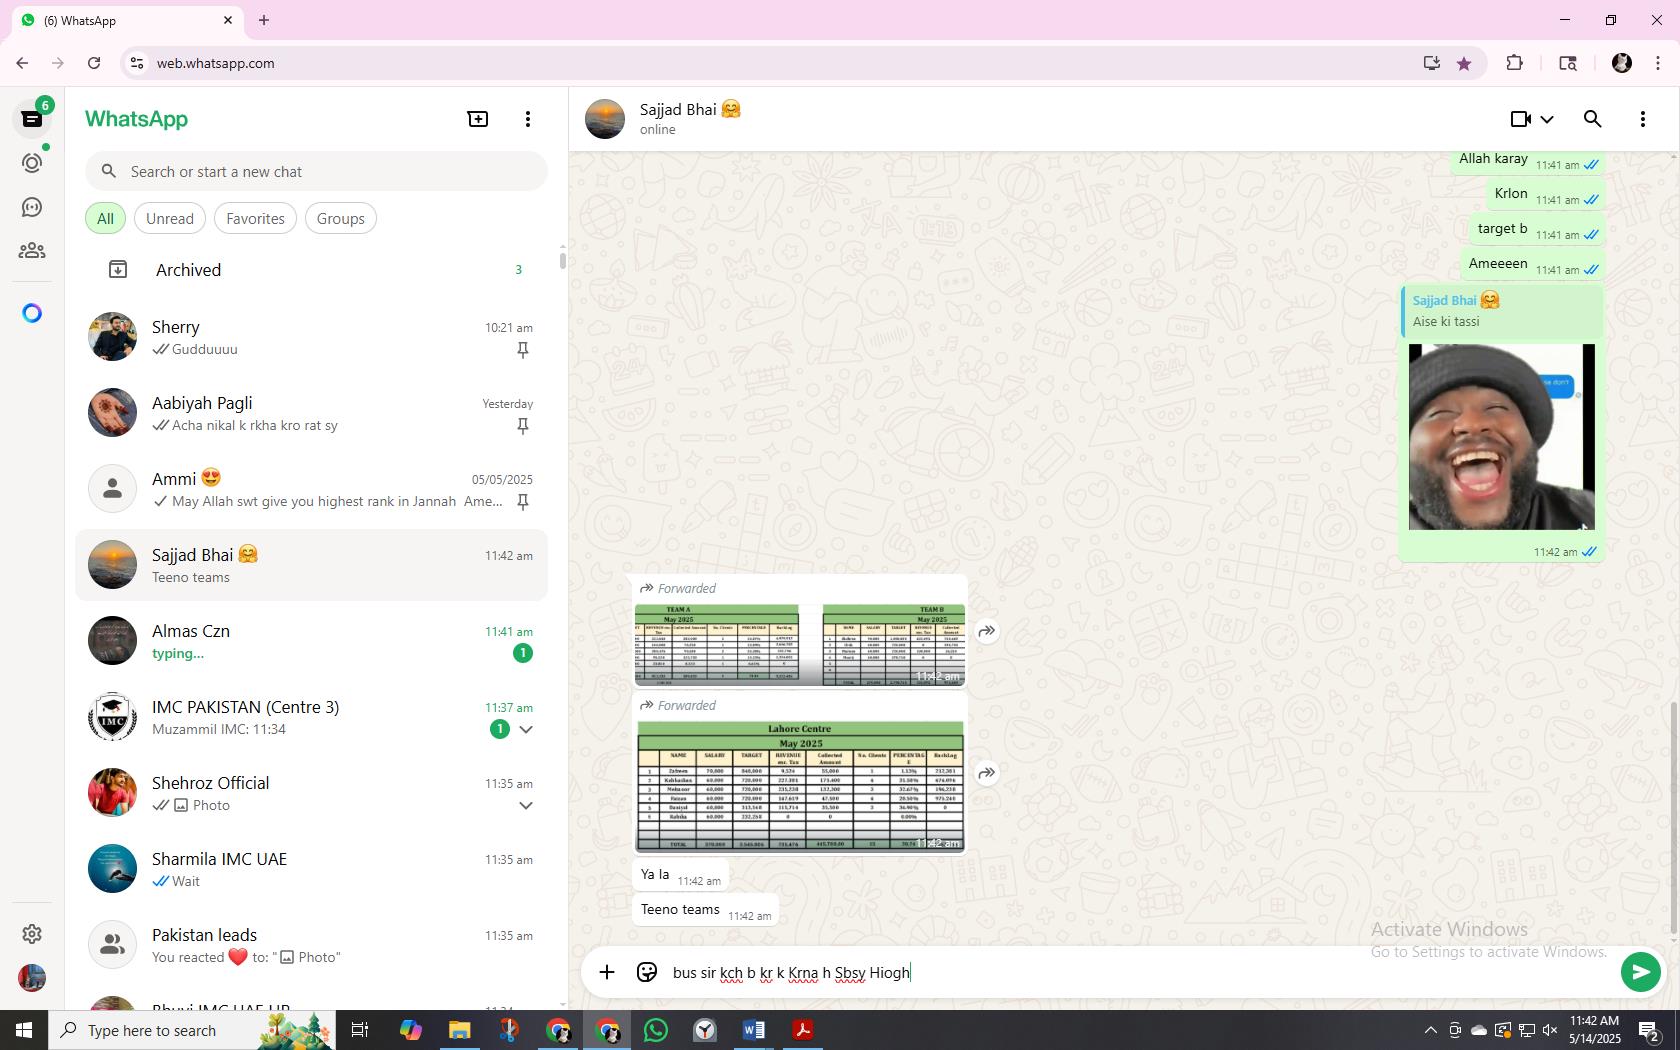Open the Aabiyah Pagli chat
The height and width of the screenshot is (1050, 1680).
(311, 413)
